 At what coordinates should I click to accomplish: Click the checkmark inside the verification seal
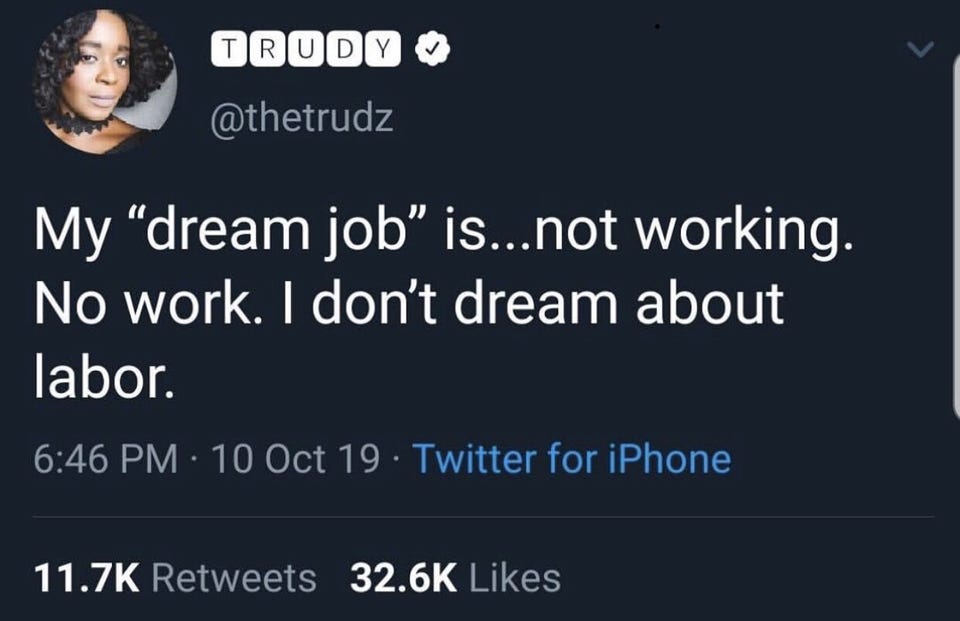pyautogui.click(x=431, y=48)
